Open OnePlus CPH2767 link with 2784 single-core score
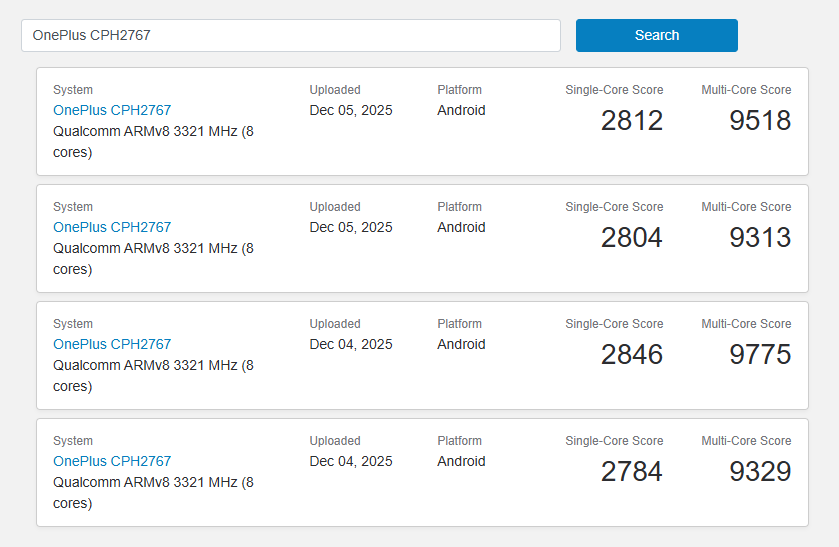 click(112, 461)
